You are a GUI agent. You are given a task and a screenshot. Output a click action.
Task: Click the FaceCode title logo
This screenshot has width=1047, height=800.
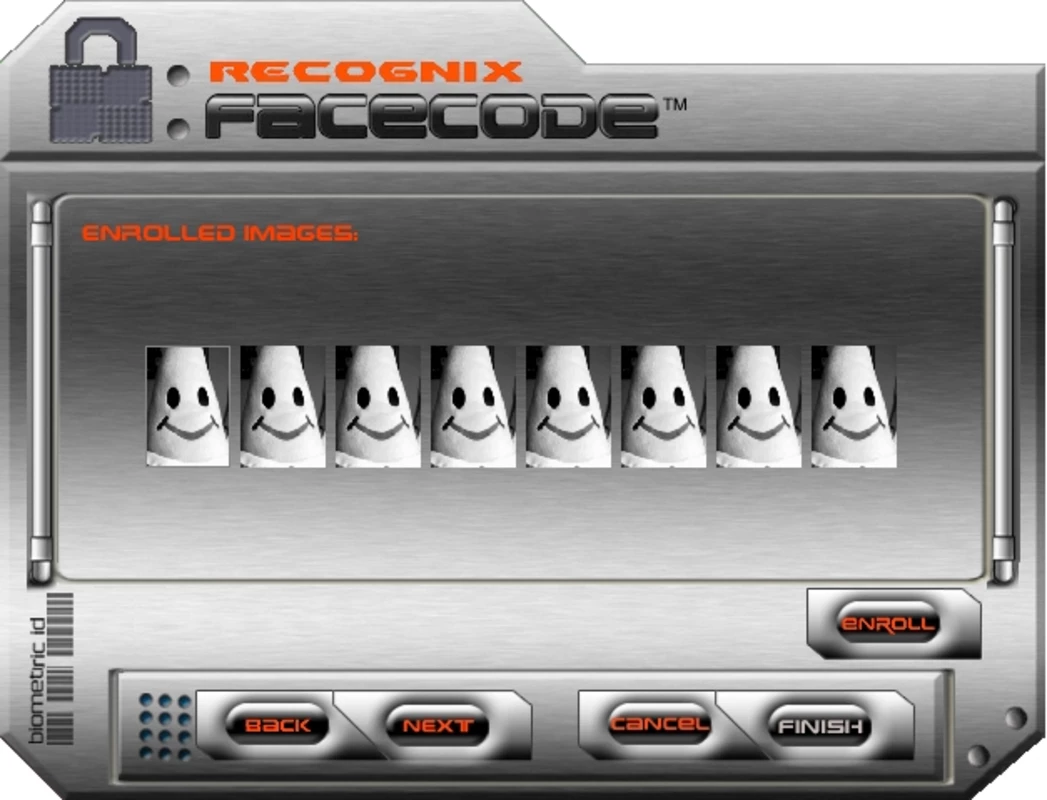pyautogui.click(x=433, y=116)
